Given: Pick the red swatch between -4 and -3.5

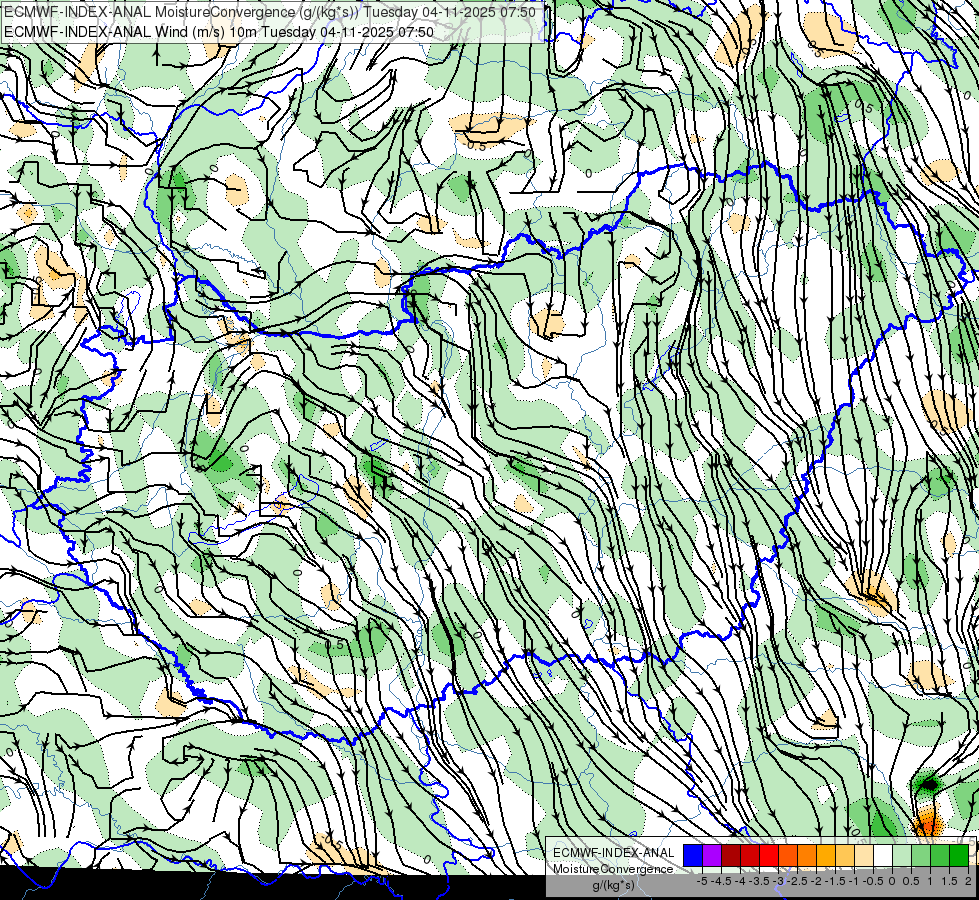Looking at the screenshot, I should (x=750, y=855).
